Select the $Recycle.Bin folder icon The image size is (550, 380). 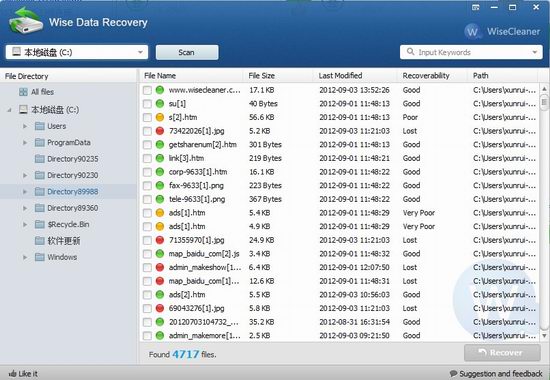coord(40,224)
